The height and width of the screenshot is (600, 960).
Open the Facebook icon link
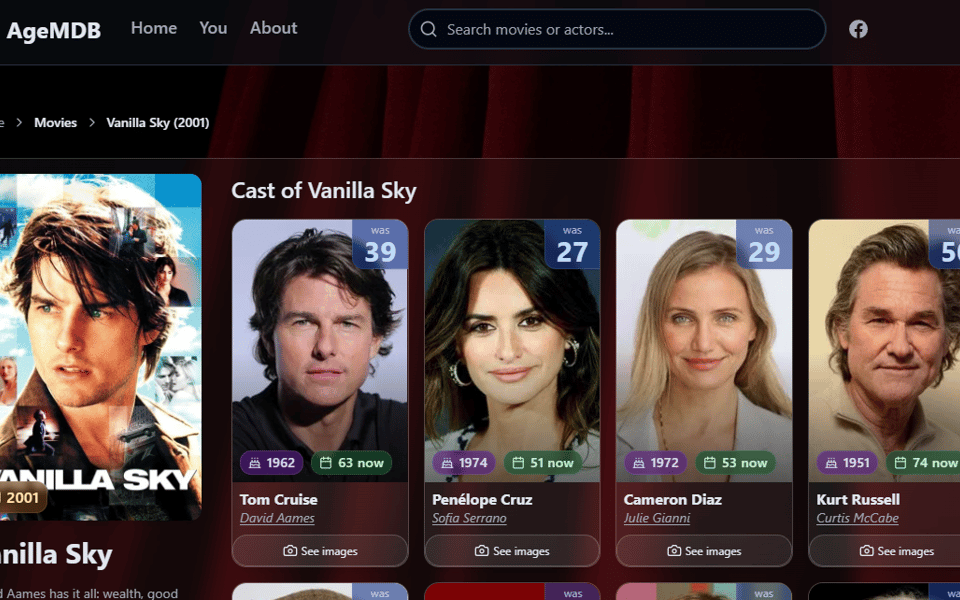pos(858,29)
